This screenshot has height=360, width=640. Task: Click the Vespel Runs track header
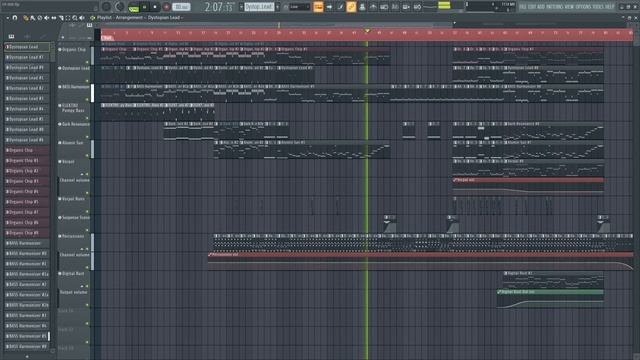[x=74, y=204]
